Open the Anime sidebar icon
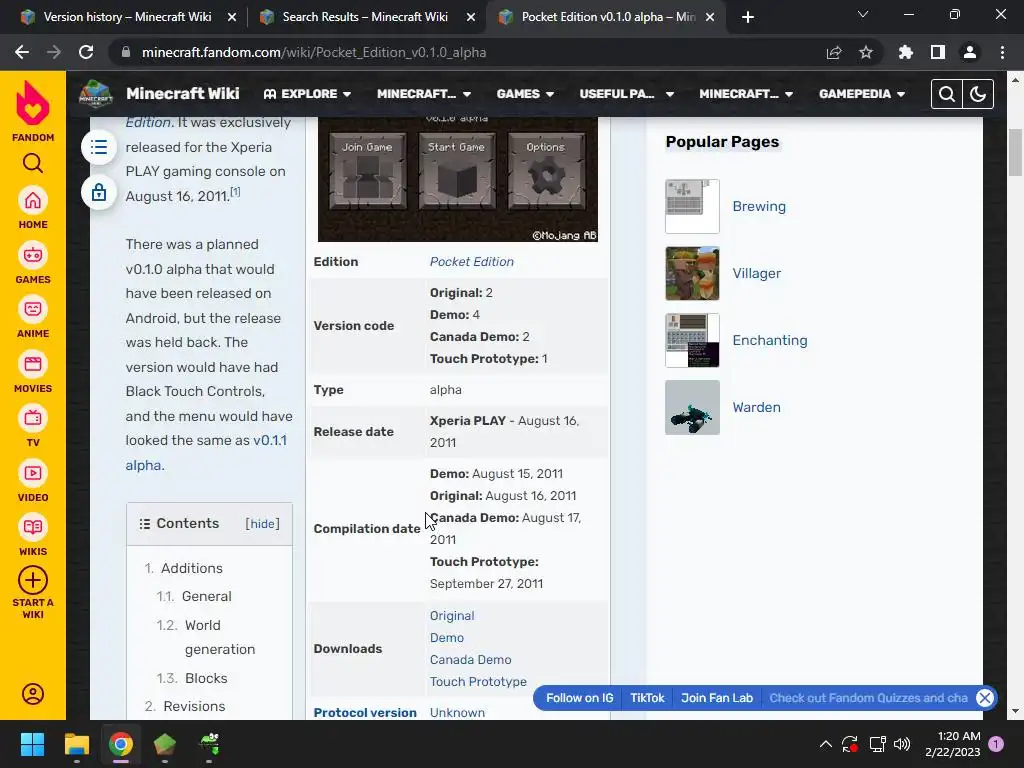The image size is (1024, 768). (x=33, y=309)
